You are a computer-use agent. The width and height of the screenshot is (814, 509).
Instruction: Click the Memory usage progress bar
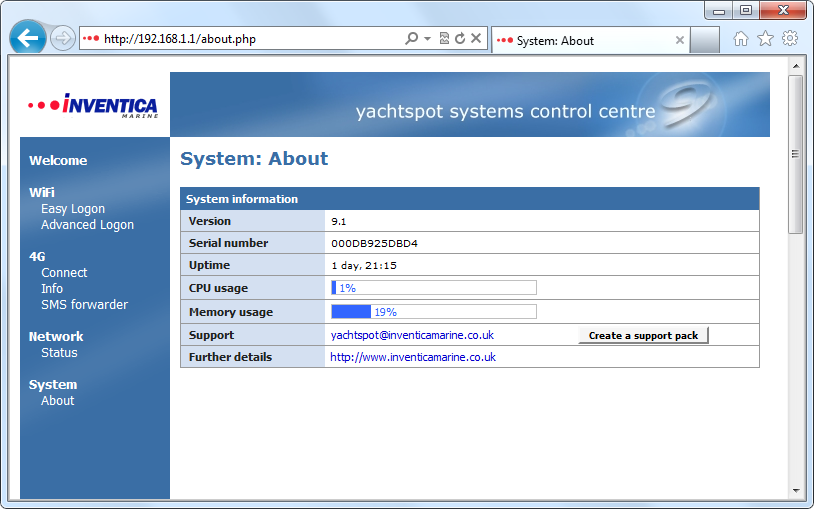point(434,312)
